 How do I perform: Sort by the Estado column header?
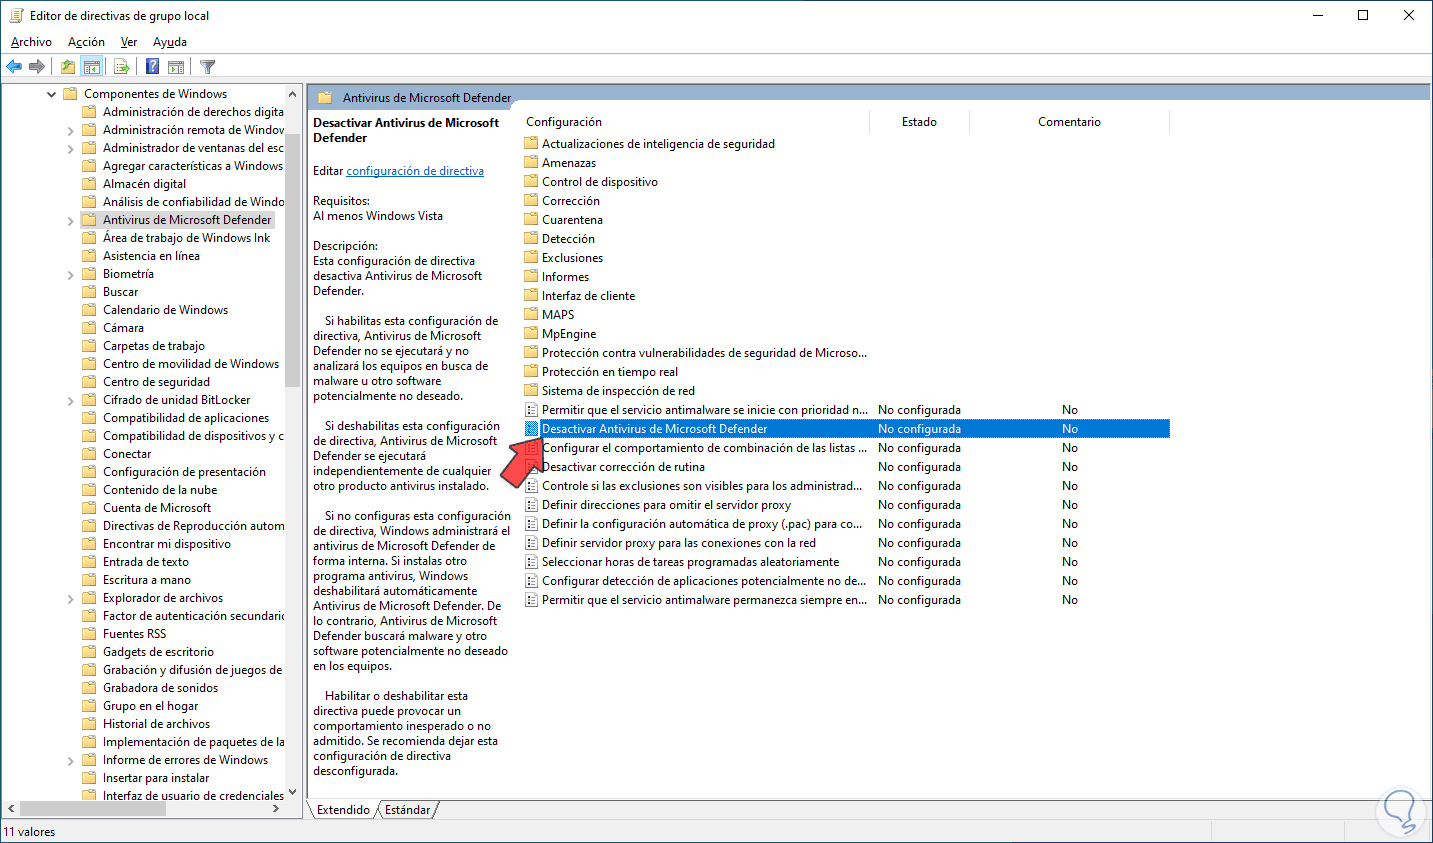[919, 122]
